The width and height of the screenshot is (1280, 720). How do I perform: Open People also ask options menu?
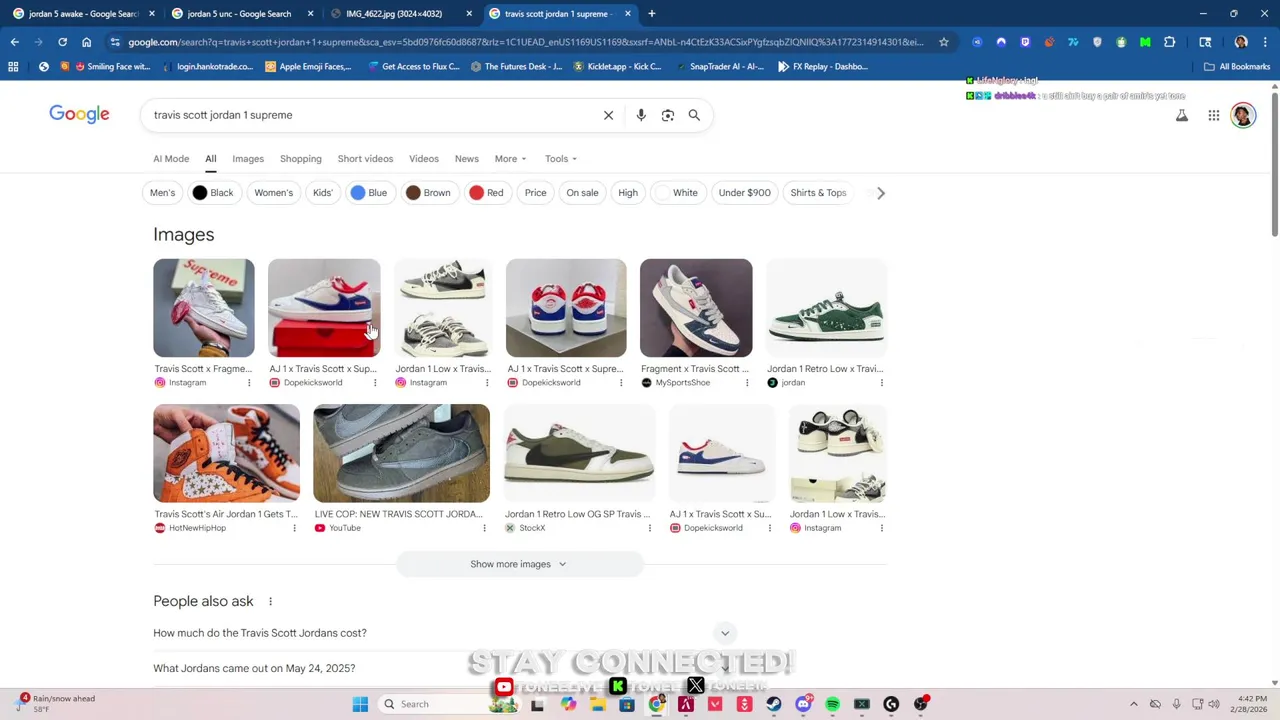[x=270, y=601]
